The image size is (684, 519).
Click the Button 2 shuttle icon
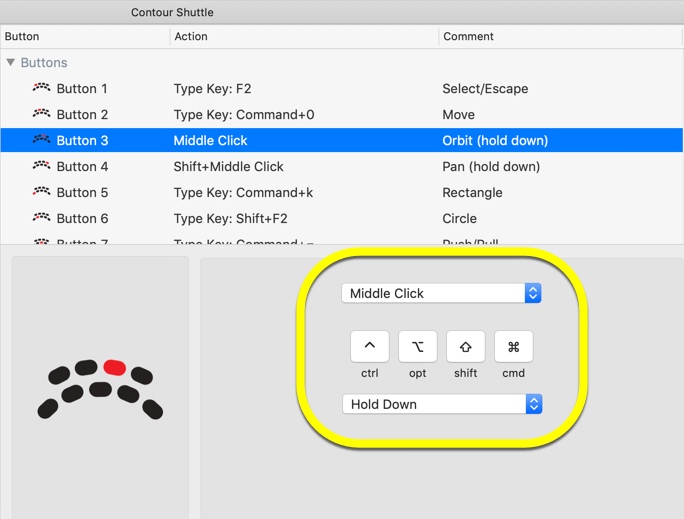click(x=41, y=113)
